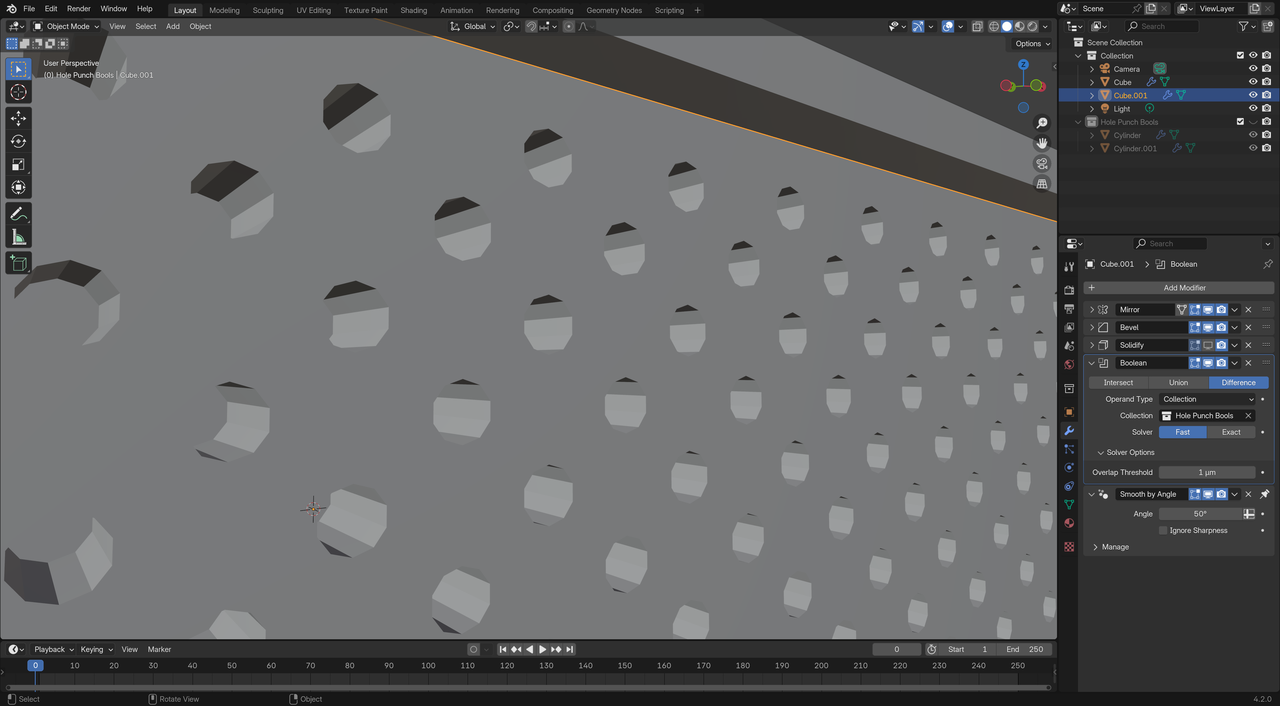Viewport: 1280px width, 706px height.
Task: Open the Render menu
Action: pos(78,9)
